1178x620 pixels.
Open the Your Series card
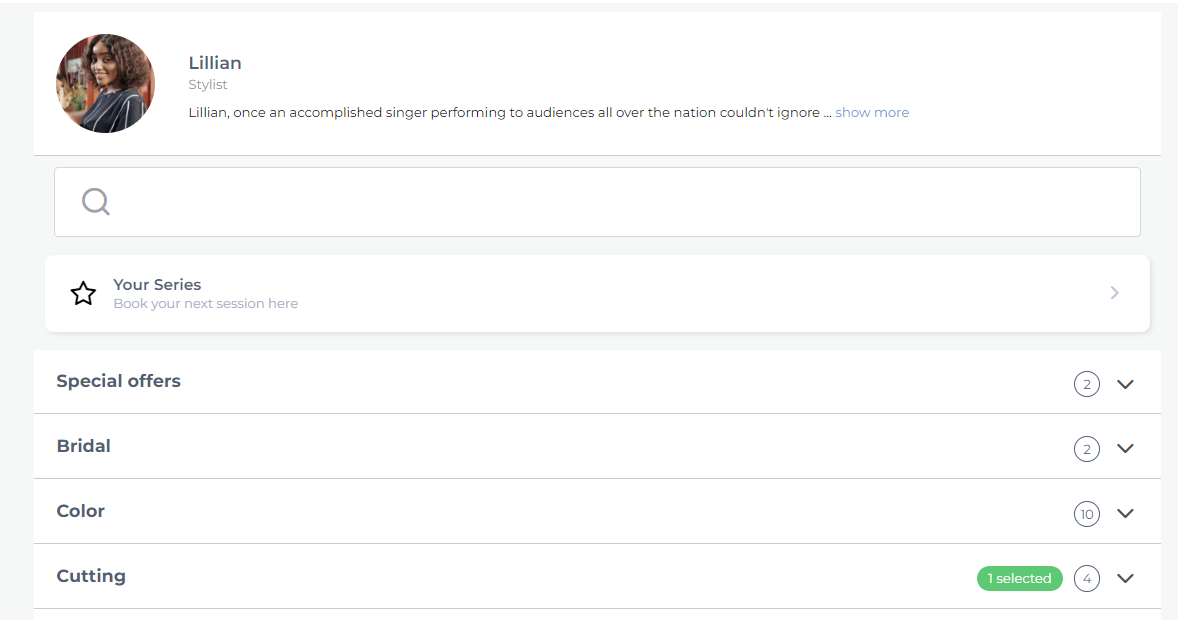point(597,293)
